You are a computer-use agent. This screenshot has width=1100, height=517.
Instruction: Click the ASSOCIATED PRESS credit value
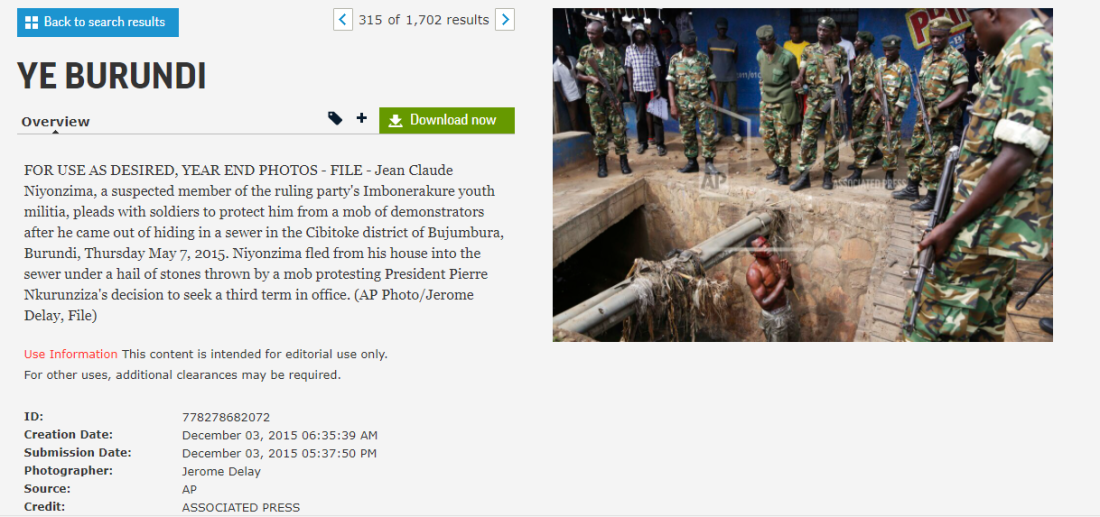[241, 508]
